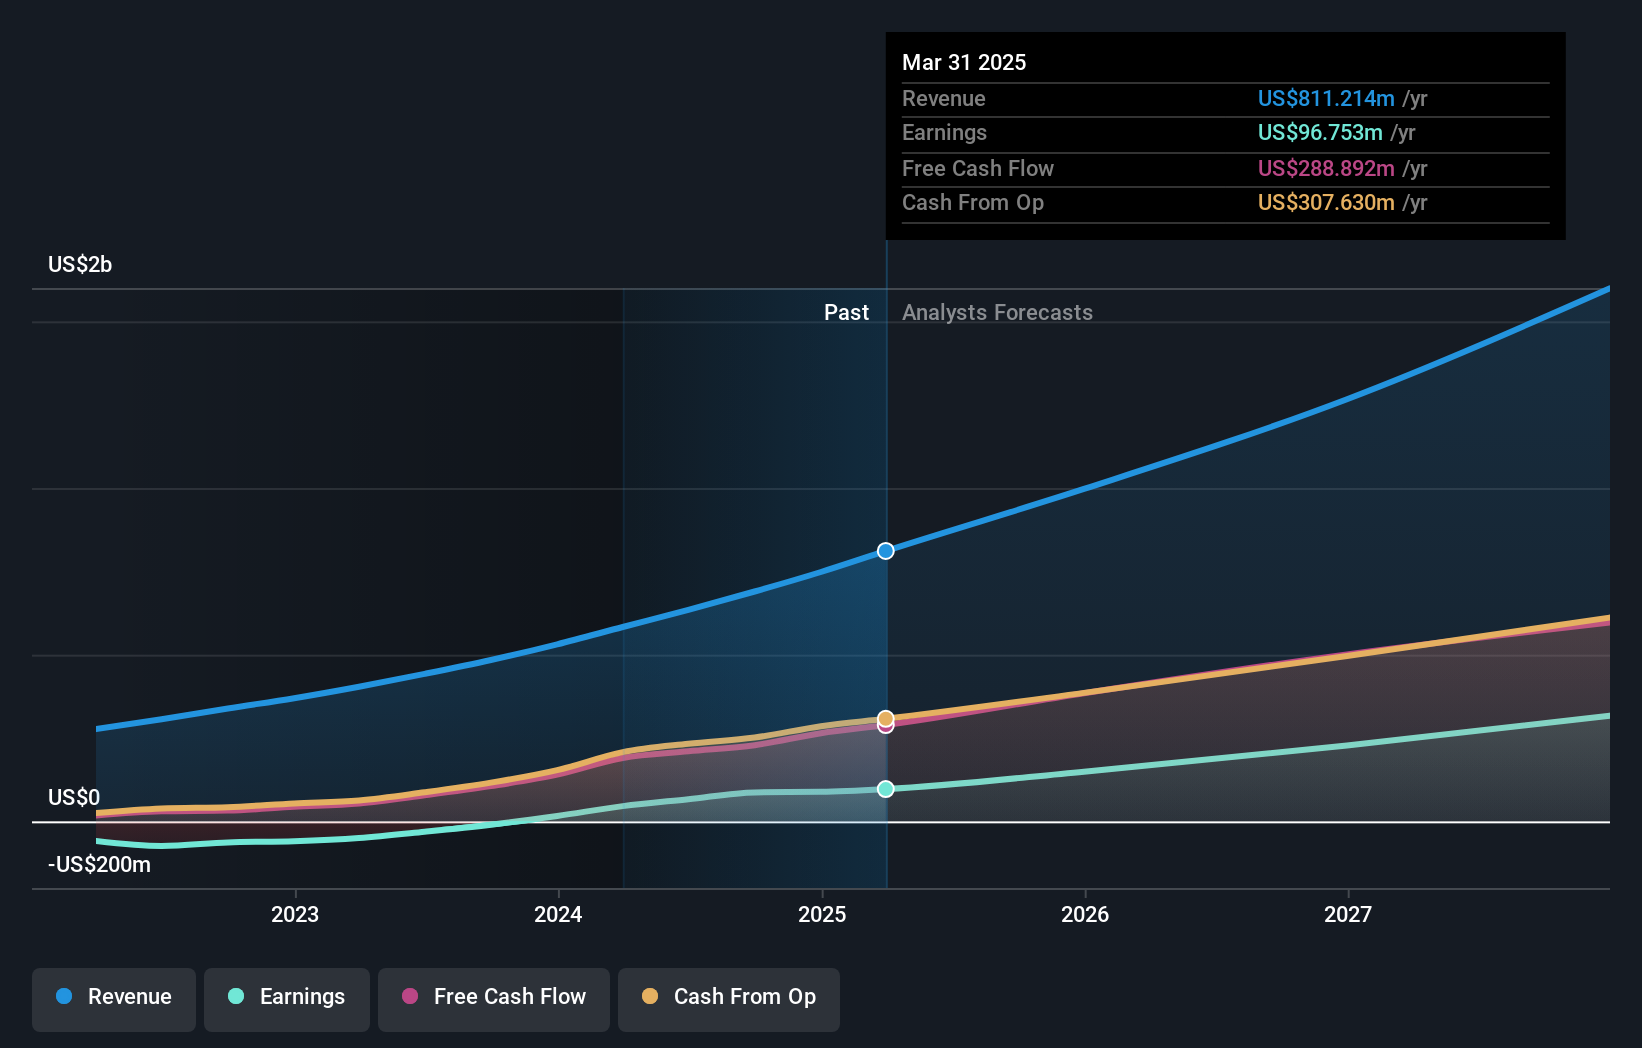Click the Revenue row label in tooltip

click(x=943, y=98)
